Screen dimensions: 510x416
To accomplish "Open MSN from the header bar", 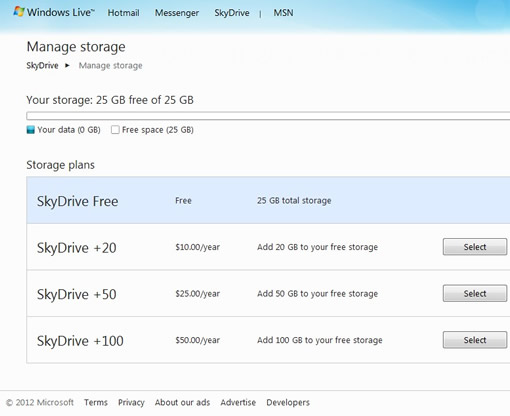I will click(x=283, y=13).
